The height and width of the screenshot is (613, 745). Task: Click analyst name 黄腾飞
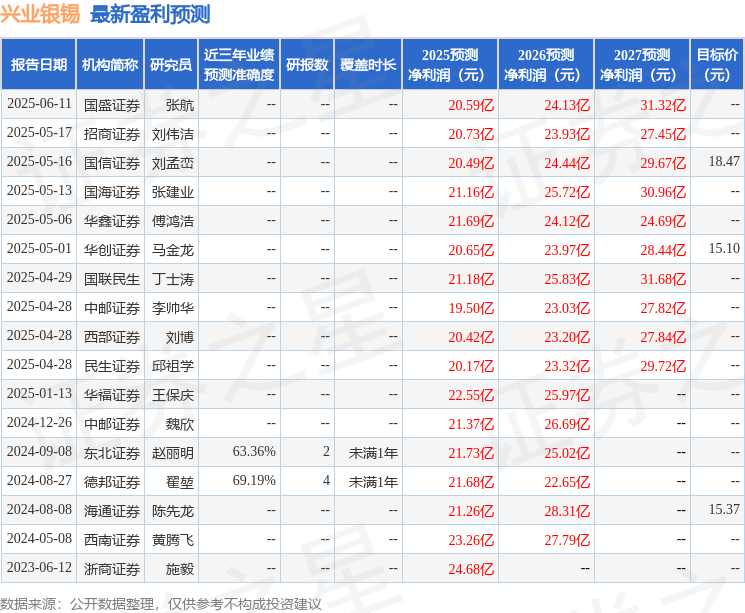[172, 540]
